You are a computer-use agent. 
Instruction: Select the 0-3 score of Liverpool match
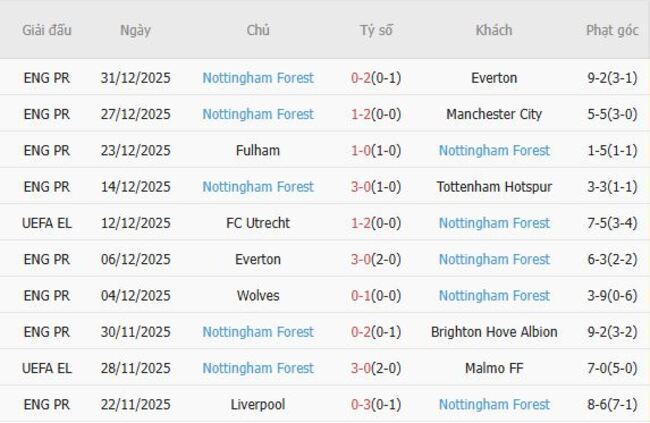pyautogui.click(x=362, y=405)
